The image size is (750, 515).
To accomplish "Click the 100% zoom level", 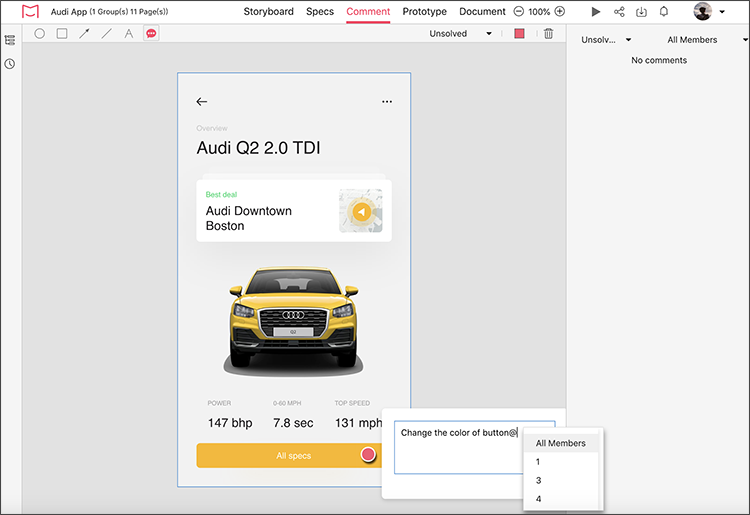I will (x=539, y=12).
